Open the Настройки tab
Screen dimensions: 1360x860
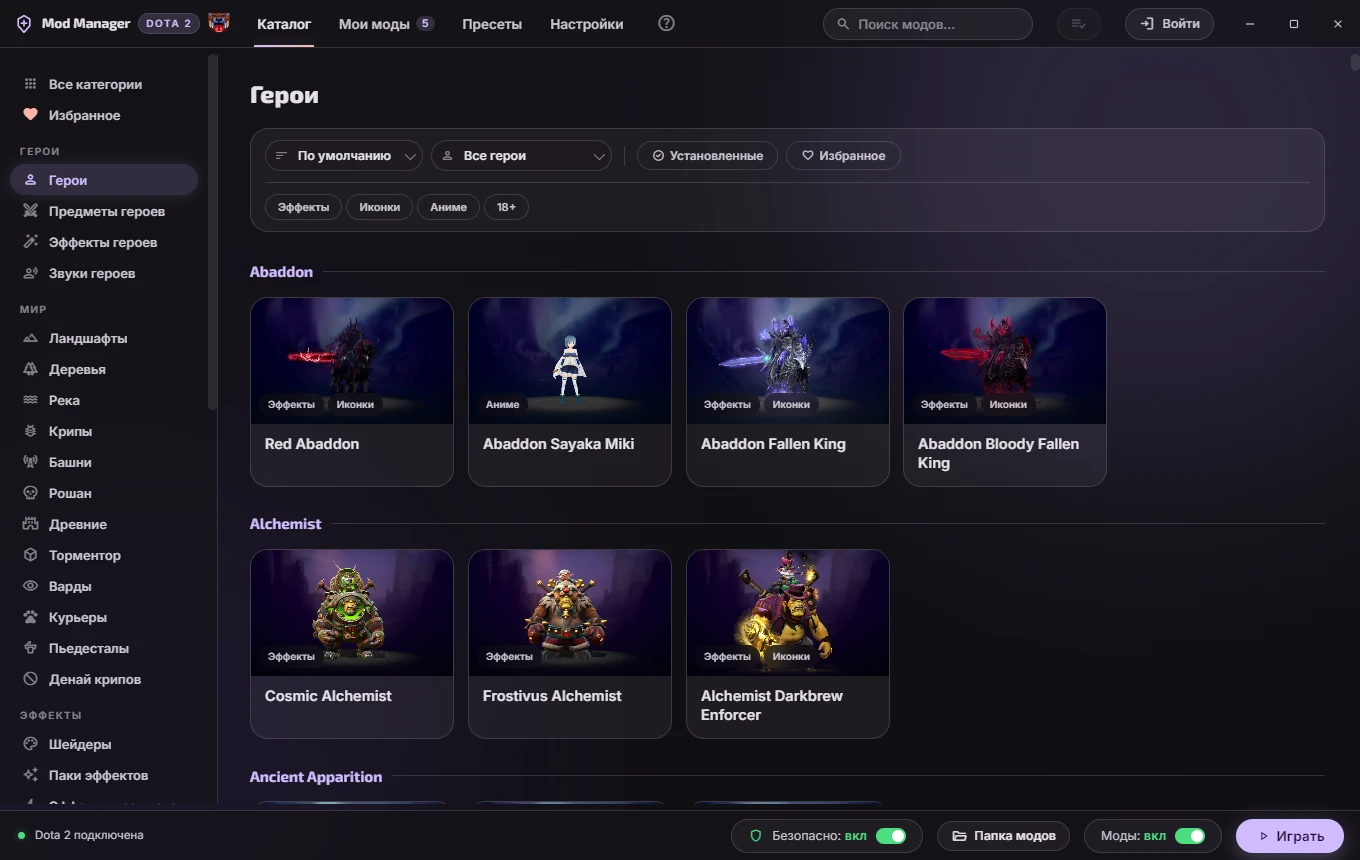tap(587, 24)
